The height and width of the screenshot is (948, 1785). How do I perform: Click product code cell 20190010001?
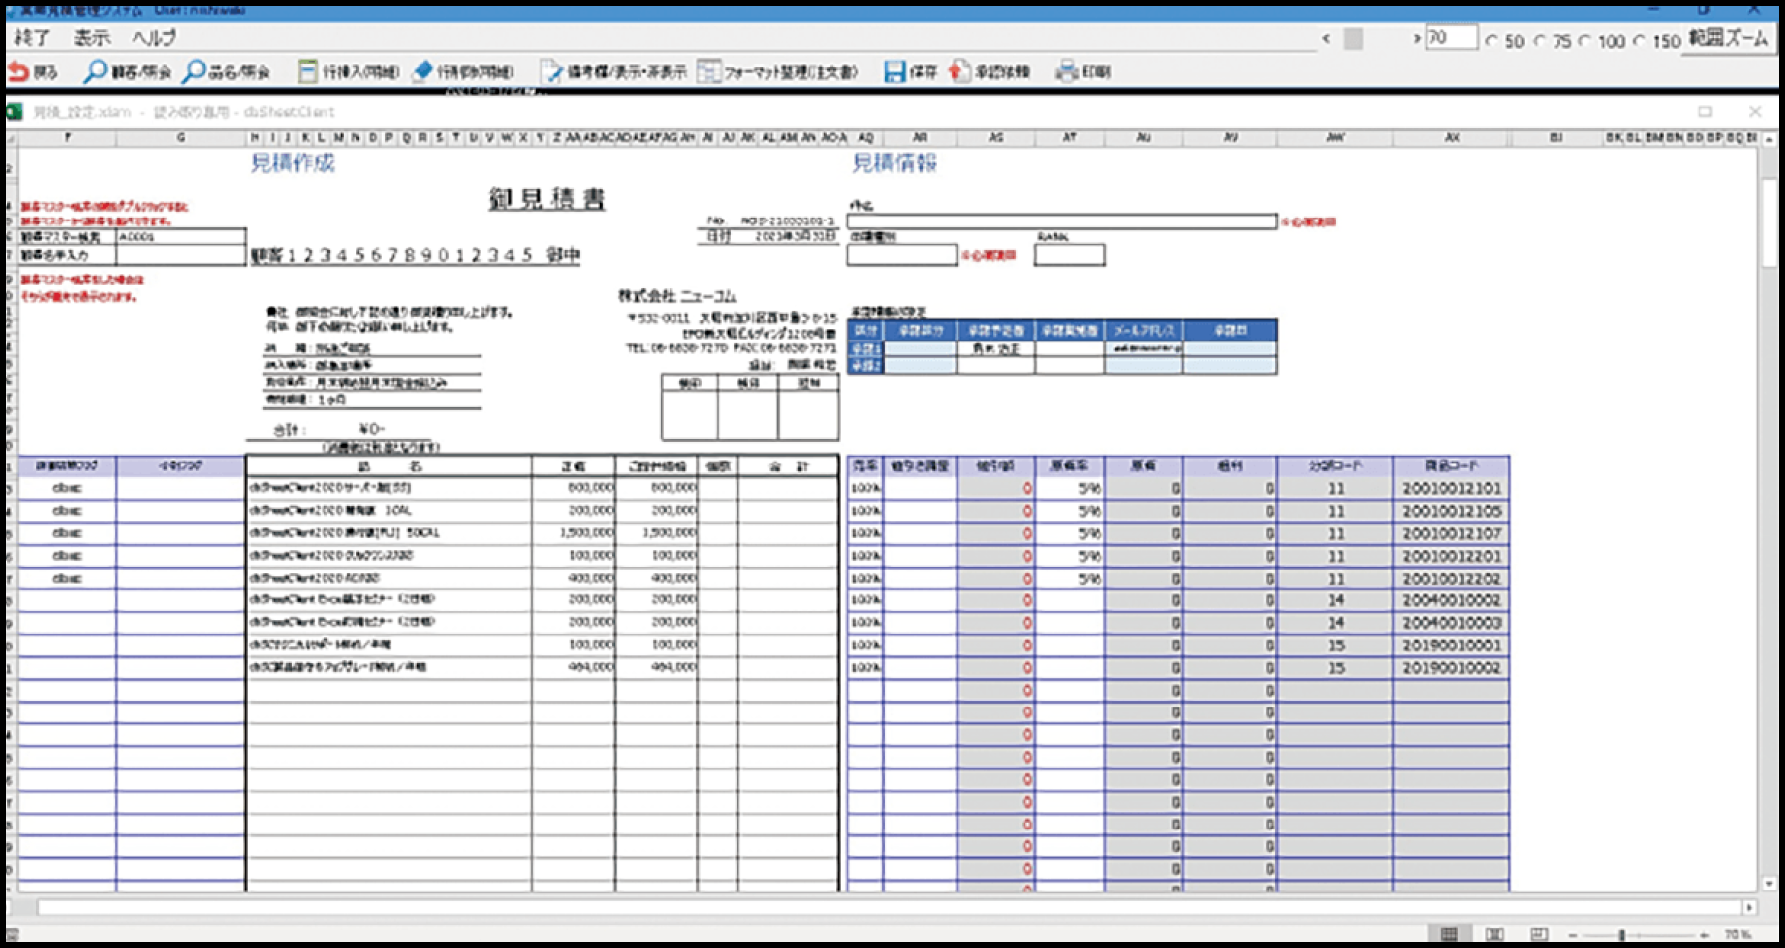[x=1451, y=646]
